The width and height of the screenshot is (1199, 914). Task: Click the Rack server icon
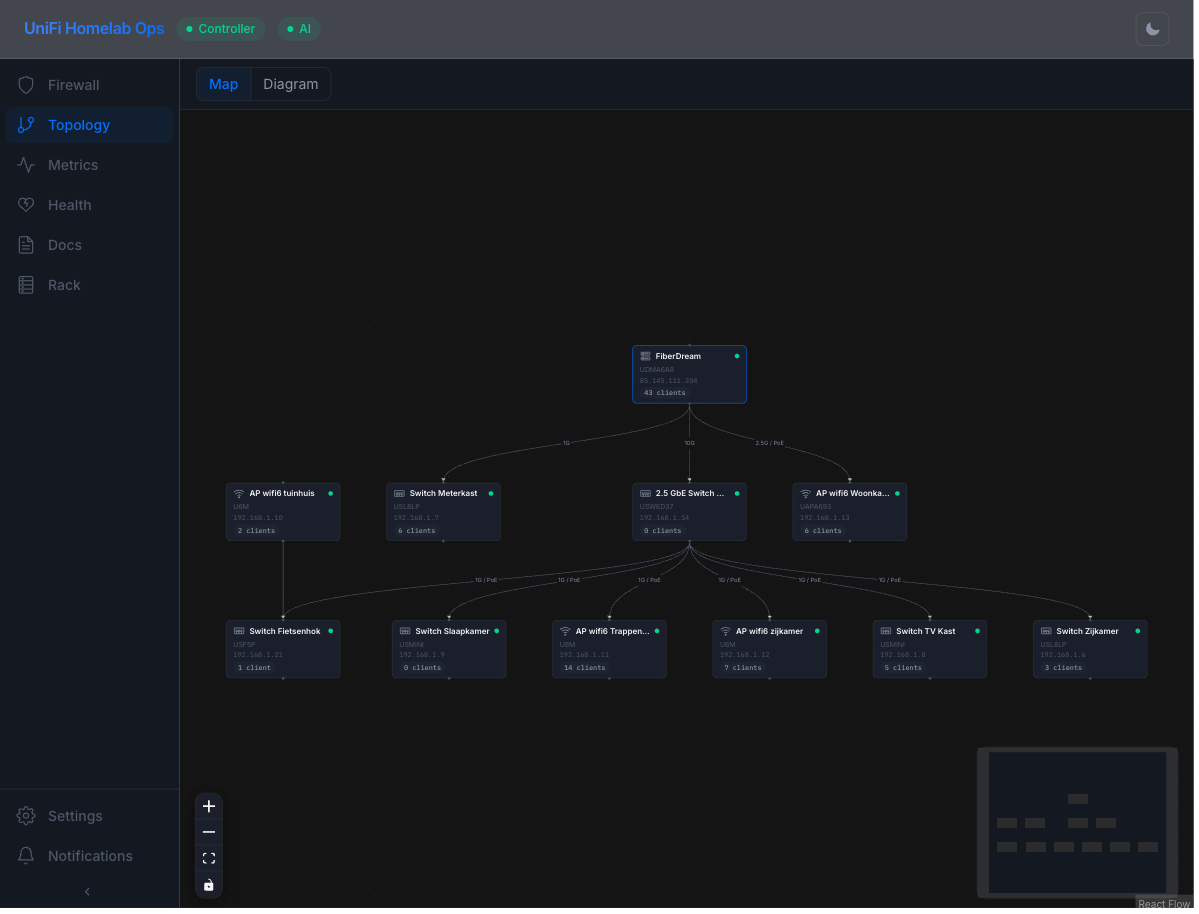tap(26, 285)
